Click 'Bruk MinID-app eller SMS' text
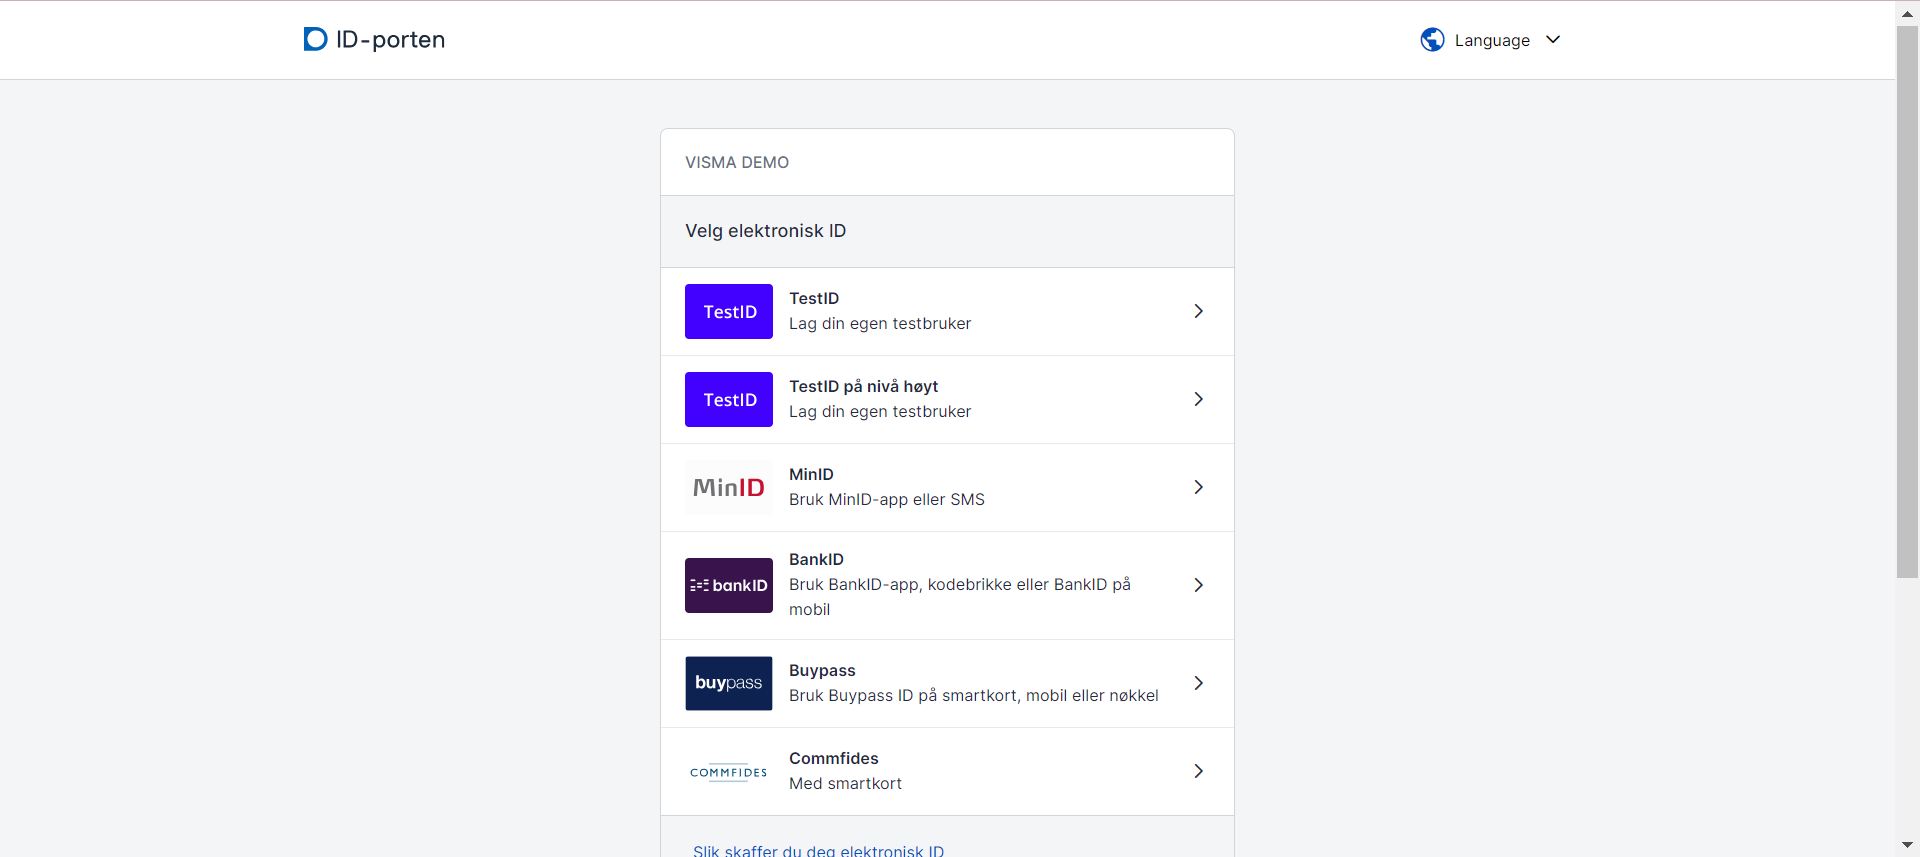The height and width of the screenshot is (857, 1920). tap(887, 499)
